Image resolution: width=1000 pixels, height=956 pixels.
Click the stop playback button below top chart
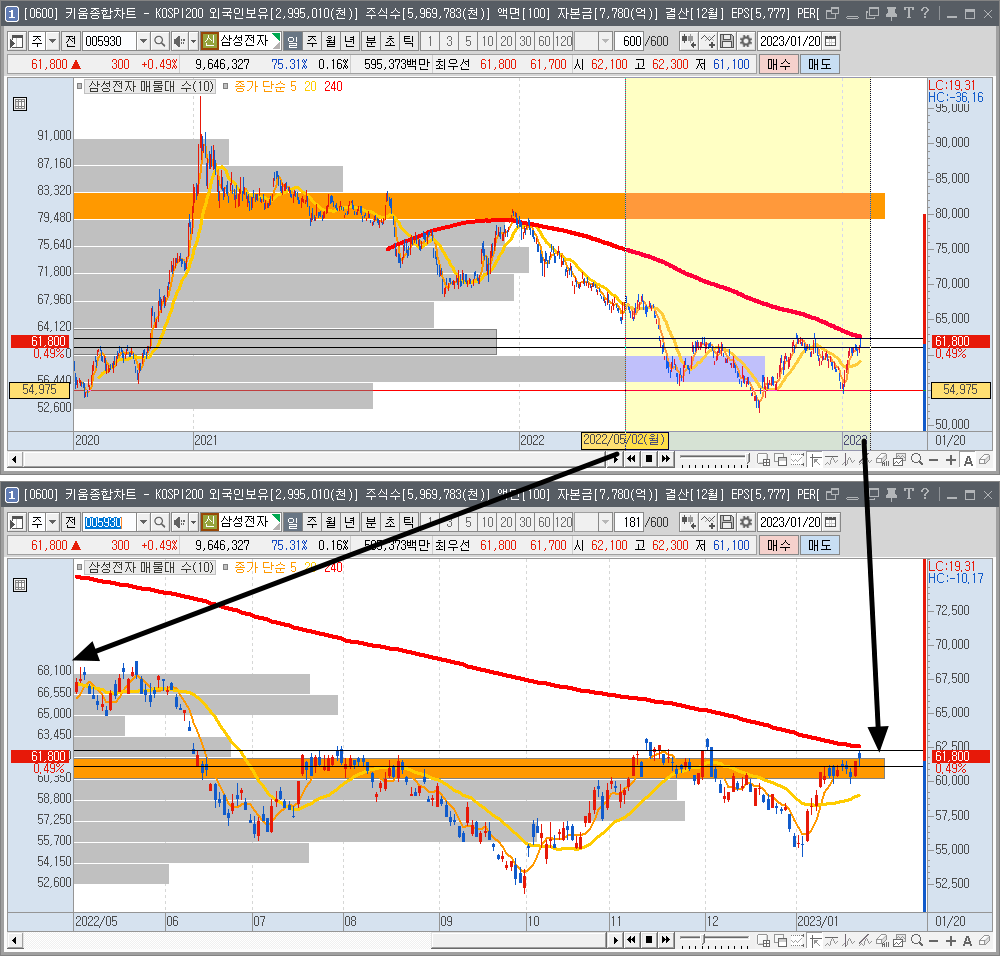point(649,459)
